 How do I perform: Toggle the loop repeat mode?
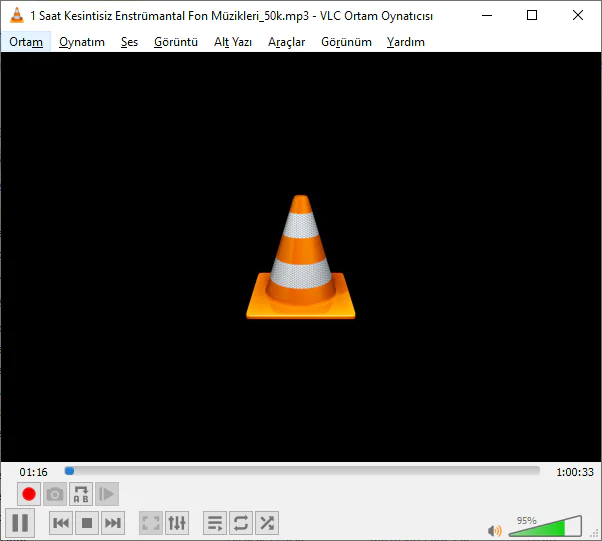point(241,522)
